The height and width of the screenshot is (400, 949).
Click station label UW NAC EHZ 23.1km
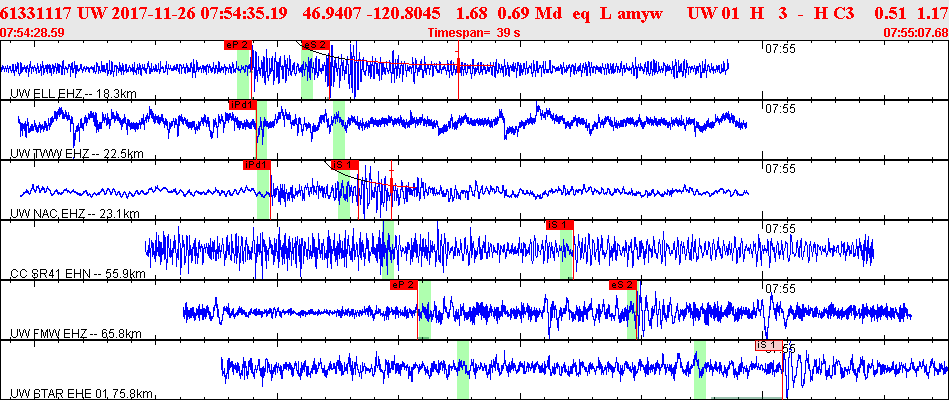point(75,214)
